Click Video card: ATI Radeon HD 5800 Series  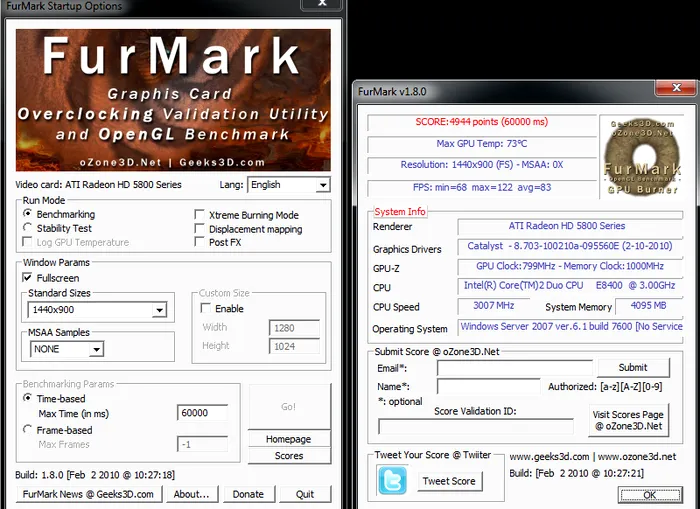[98, 184]
